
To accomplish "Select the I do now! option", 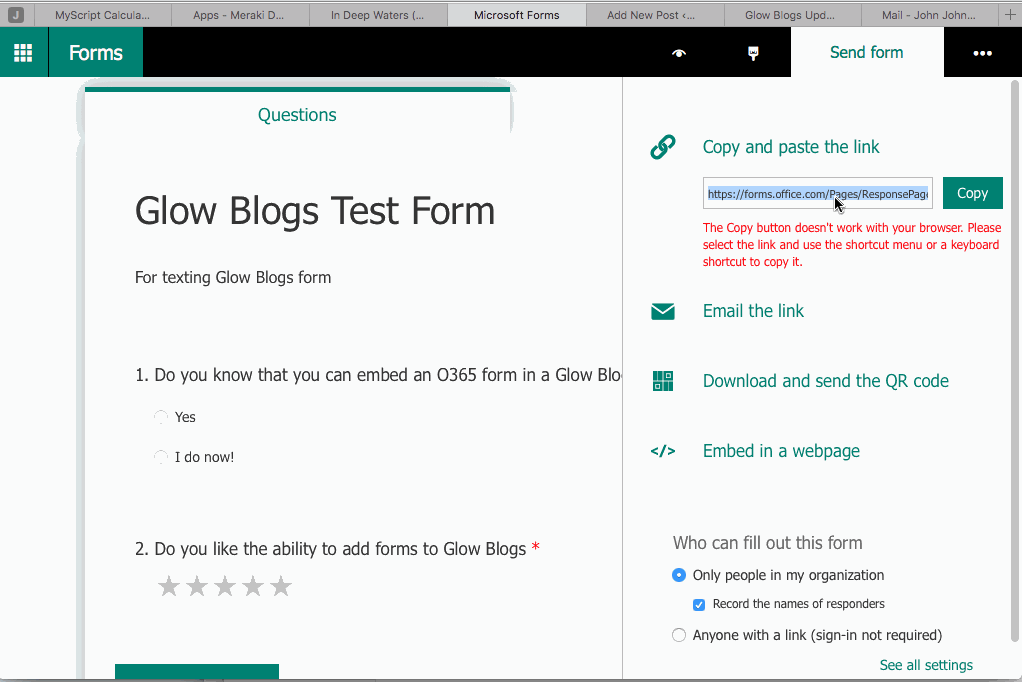I will tap(160, 457).
